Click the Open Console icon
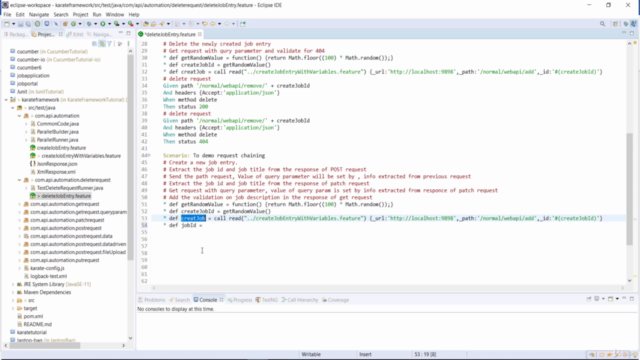 pos(611,298)
